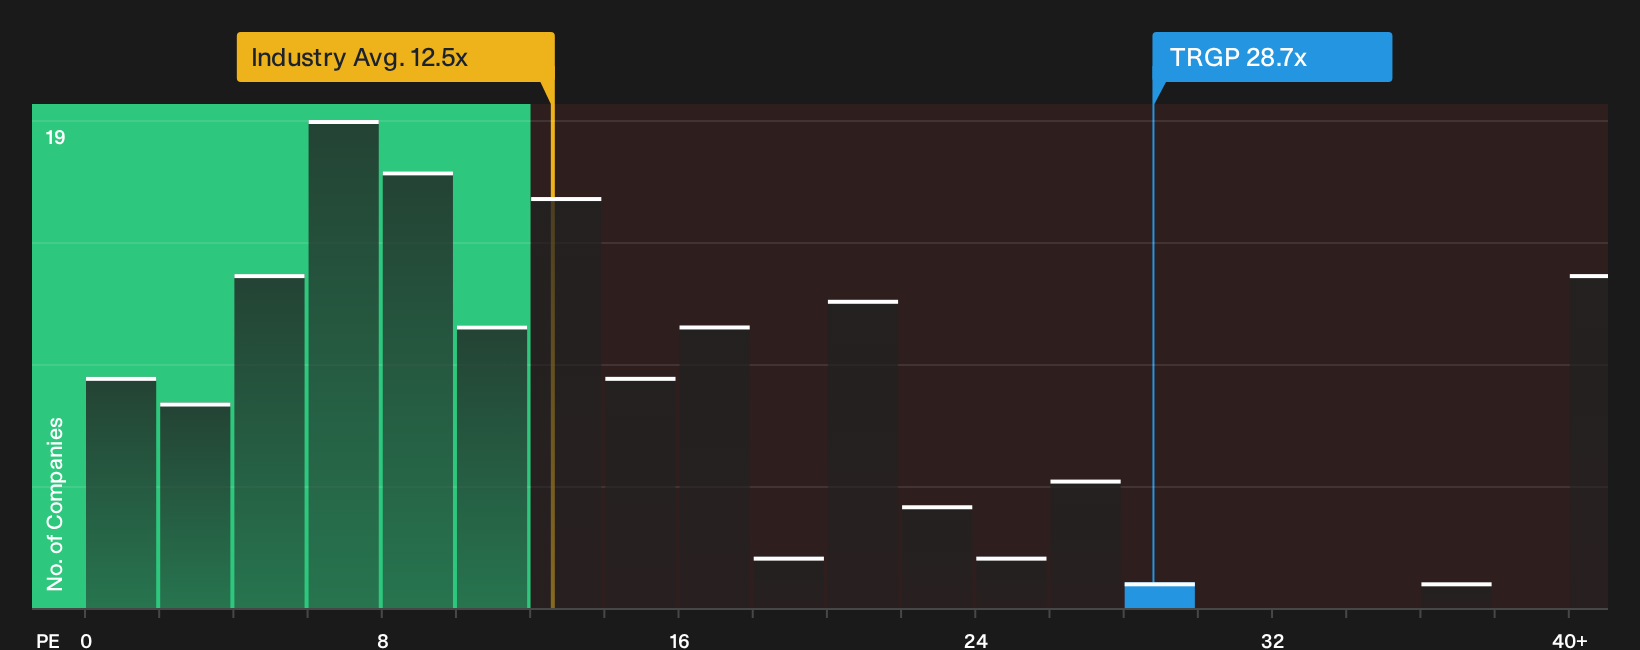Click the 40+ PE overflow bar

(1589, 441)
